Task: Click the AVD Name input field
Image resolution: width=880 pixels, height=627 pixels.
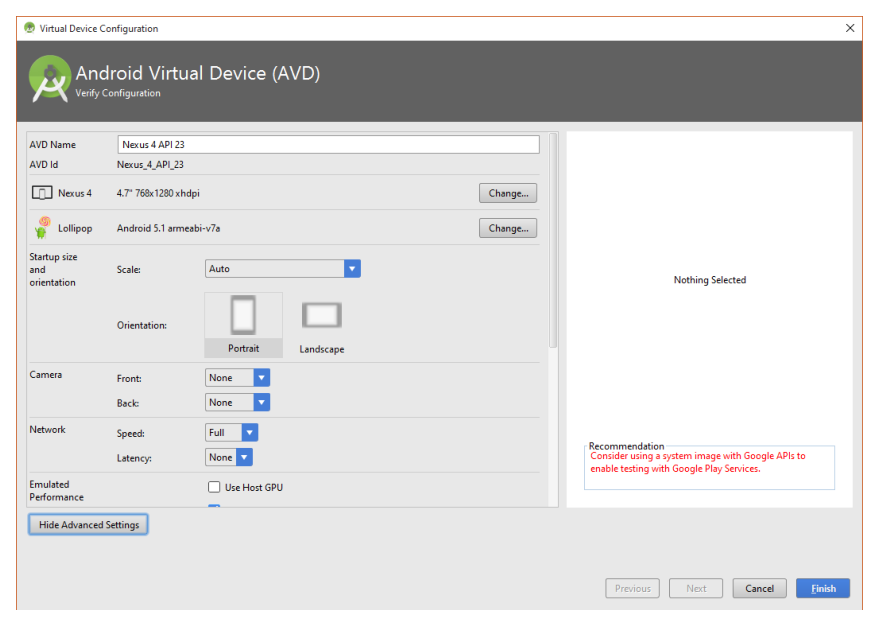Action: pos(328,144)
